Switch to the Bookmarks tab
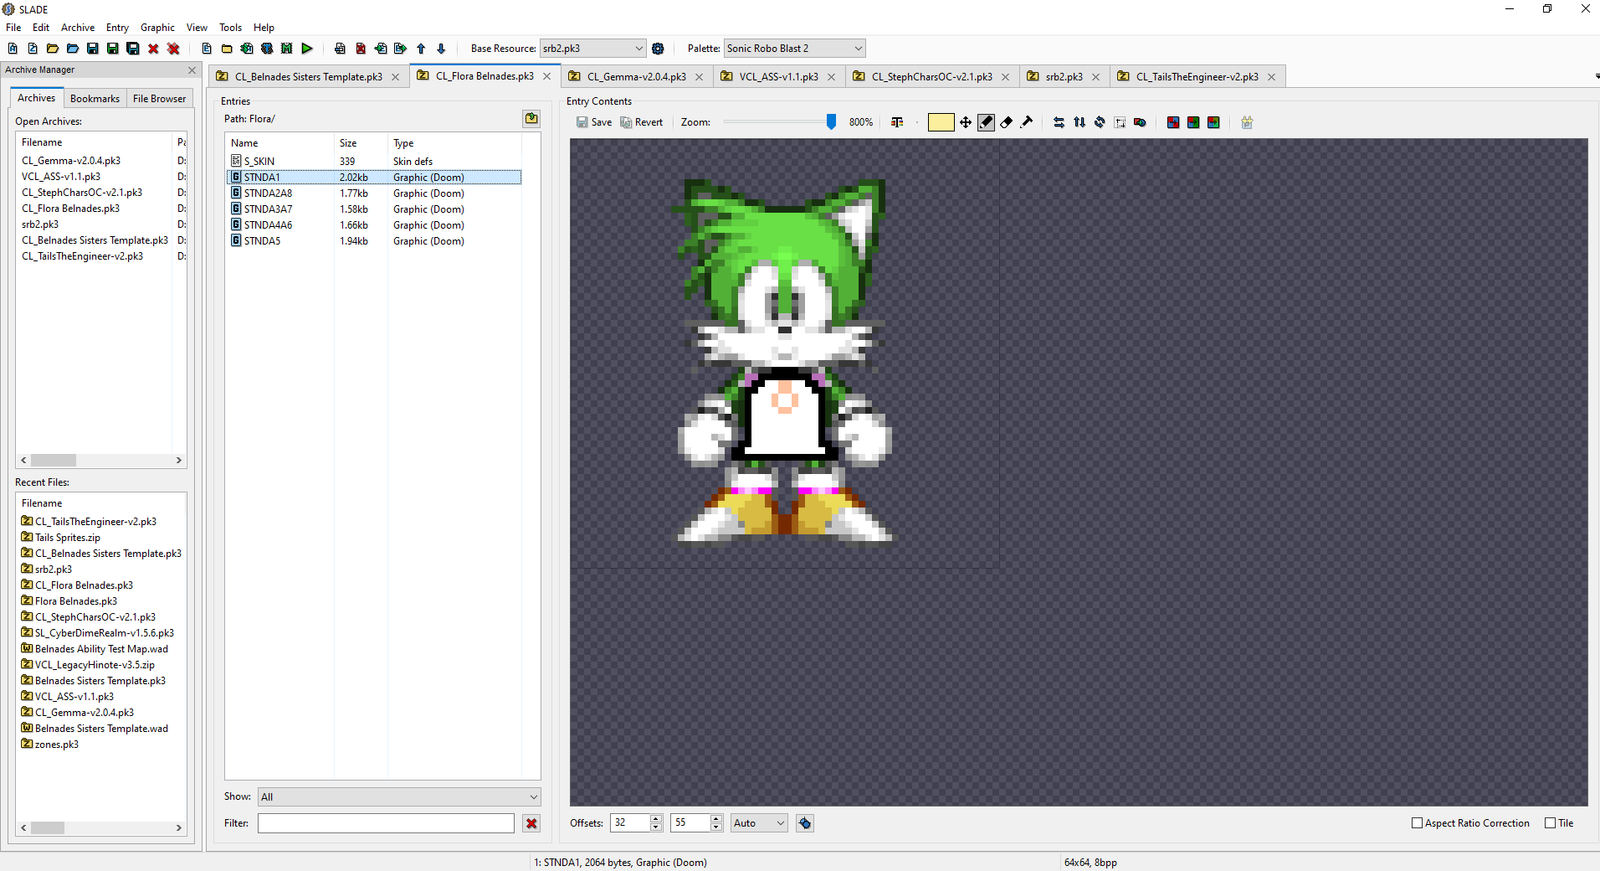 coord(95,98)
